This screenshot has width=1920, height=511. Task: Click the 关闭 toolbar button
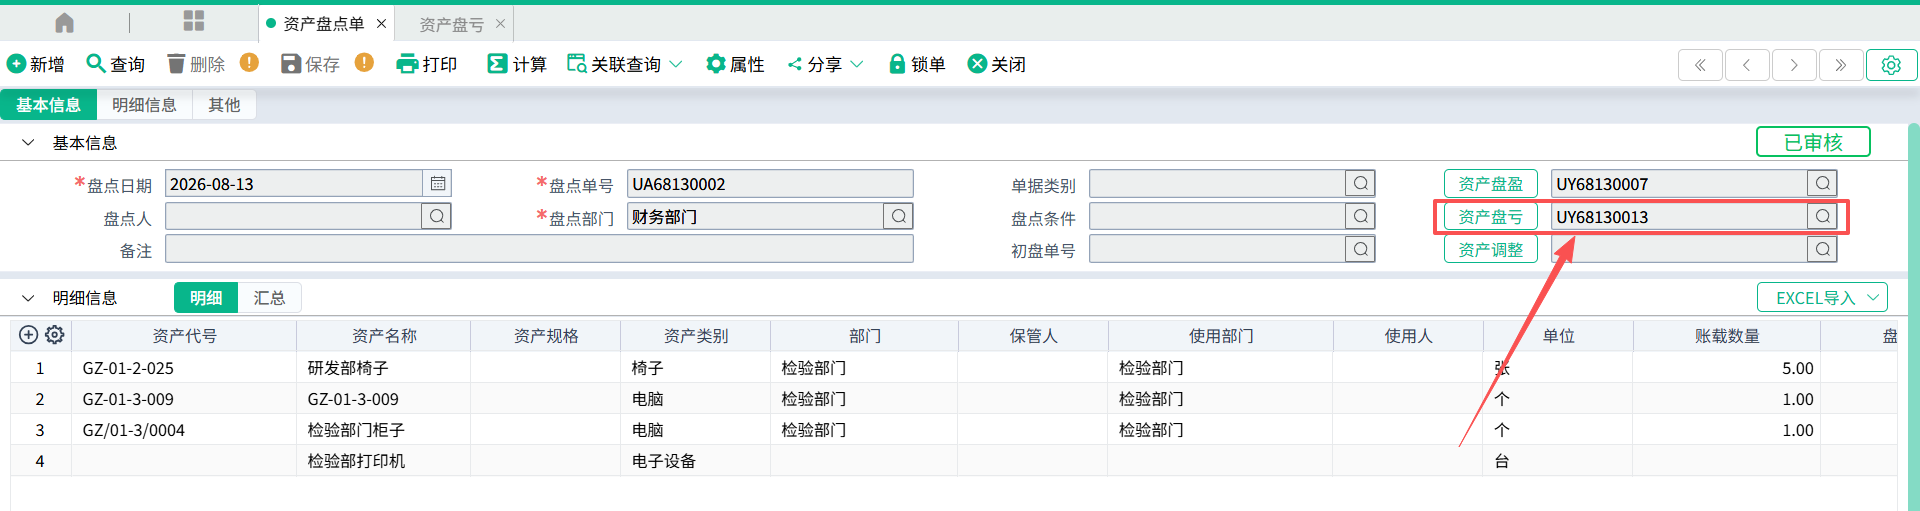[x=997, y=64]
